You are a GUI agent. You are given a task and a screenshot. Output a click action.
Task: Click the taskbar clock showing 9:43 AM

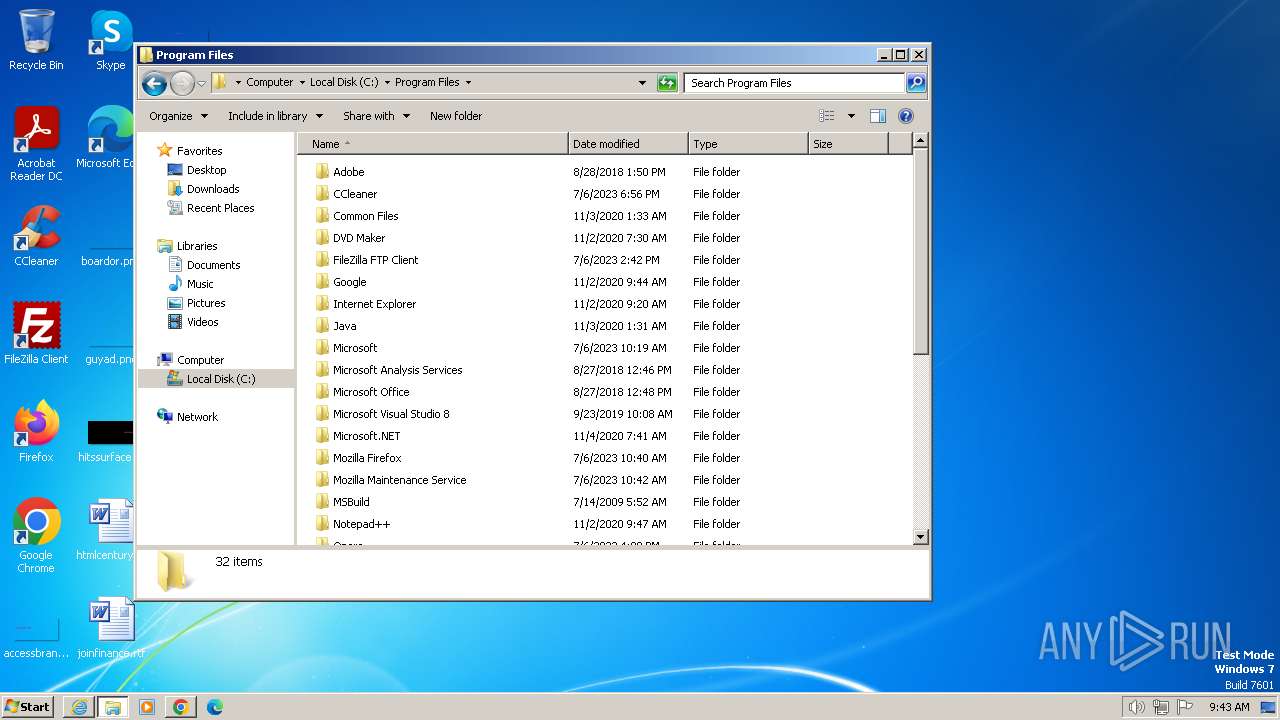pyautogui.click(x=1229, y=707)
